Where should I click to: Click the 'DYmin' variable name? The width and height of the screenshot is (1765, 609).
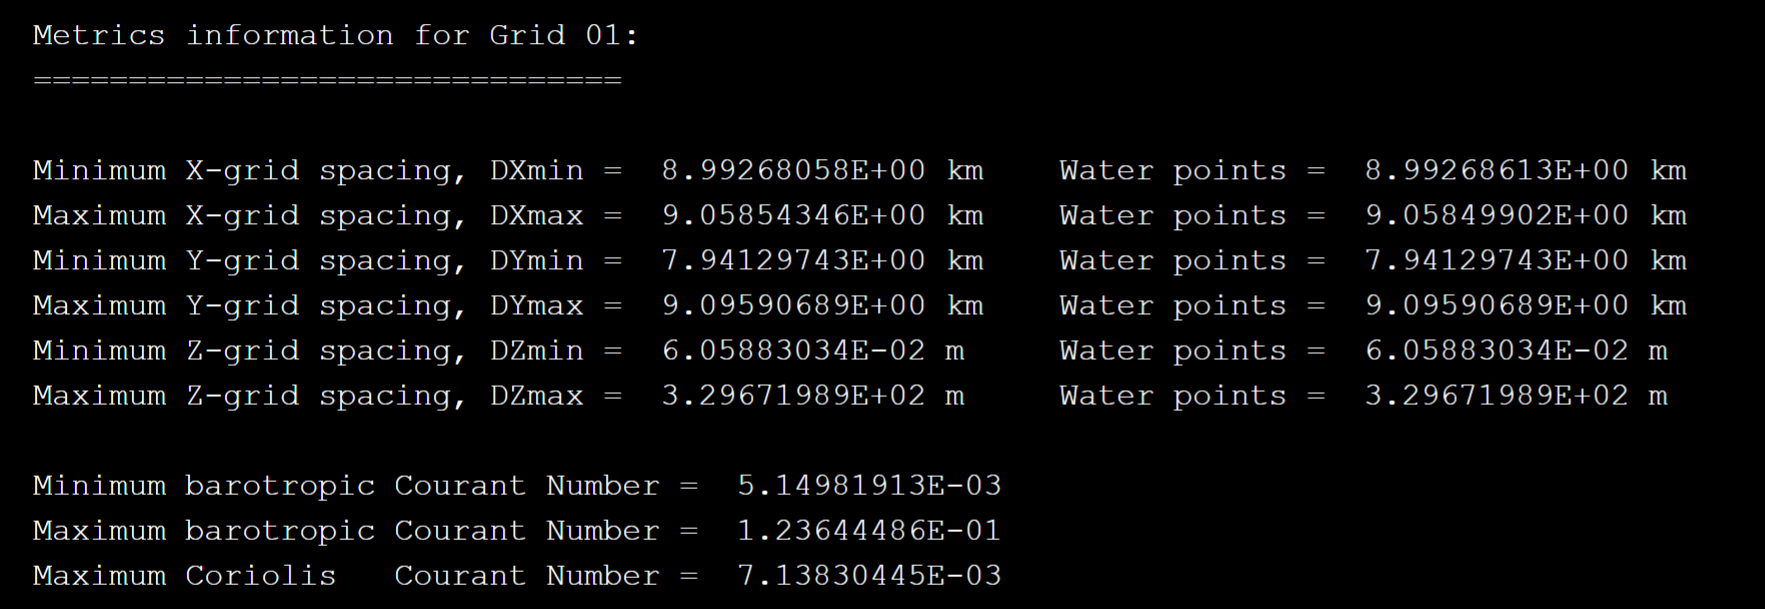point(536,261)
